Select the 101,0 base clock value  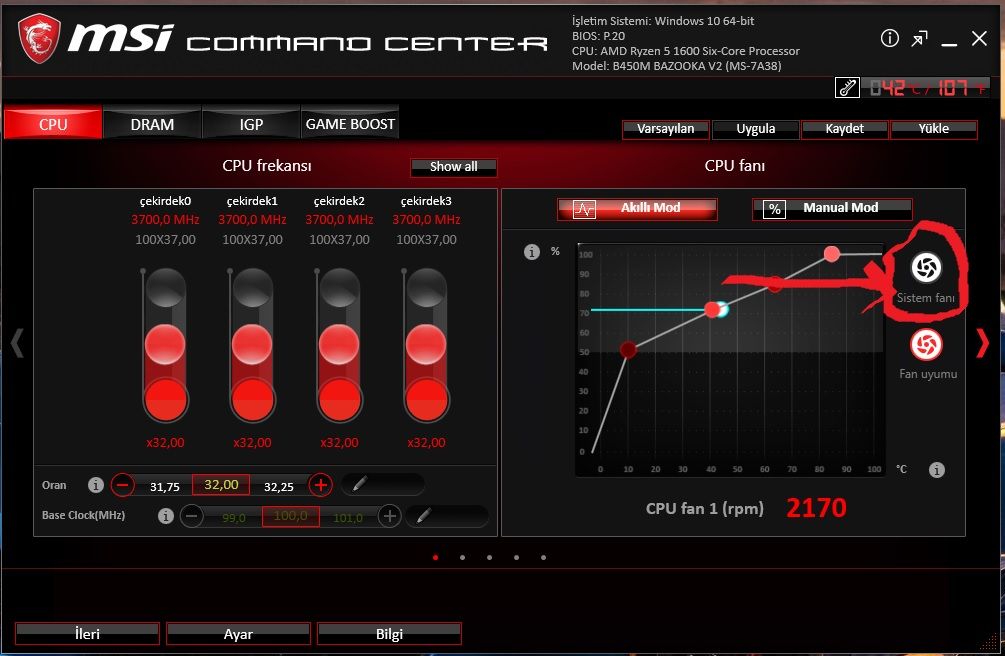coord(348,517)
